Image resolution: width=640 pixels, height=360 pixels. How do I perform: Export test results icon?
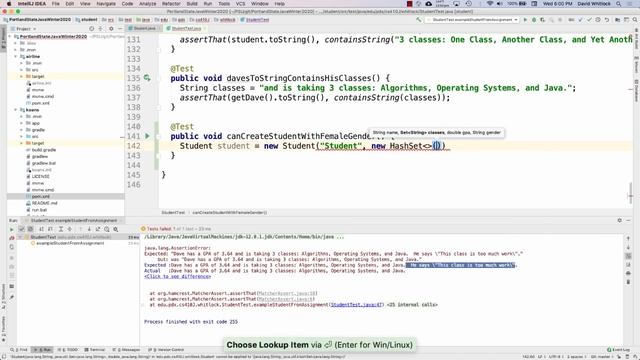[x=98, y=229]
